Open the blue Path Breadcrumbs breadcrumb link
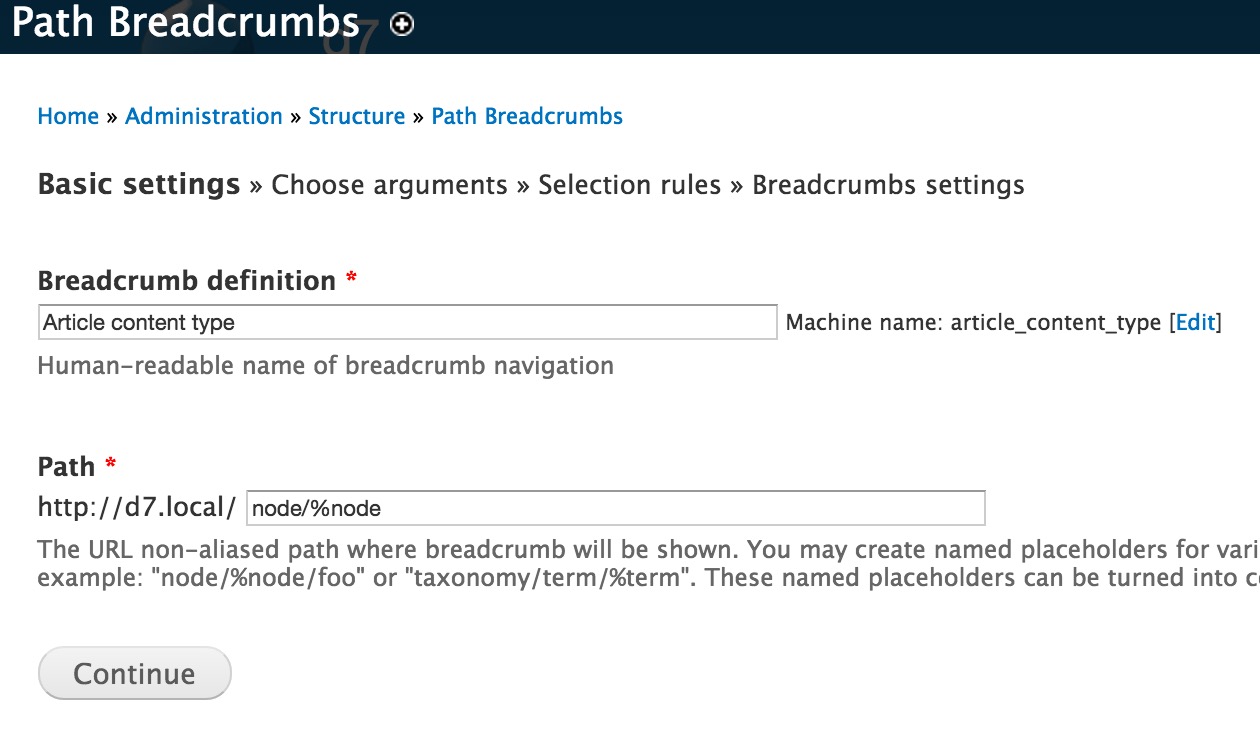The height and width of the screenshot is (730, 1260). click(x=527, y=116)
